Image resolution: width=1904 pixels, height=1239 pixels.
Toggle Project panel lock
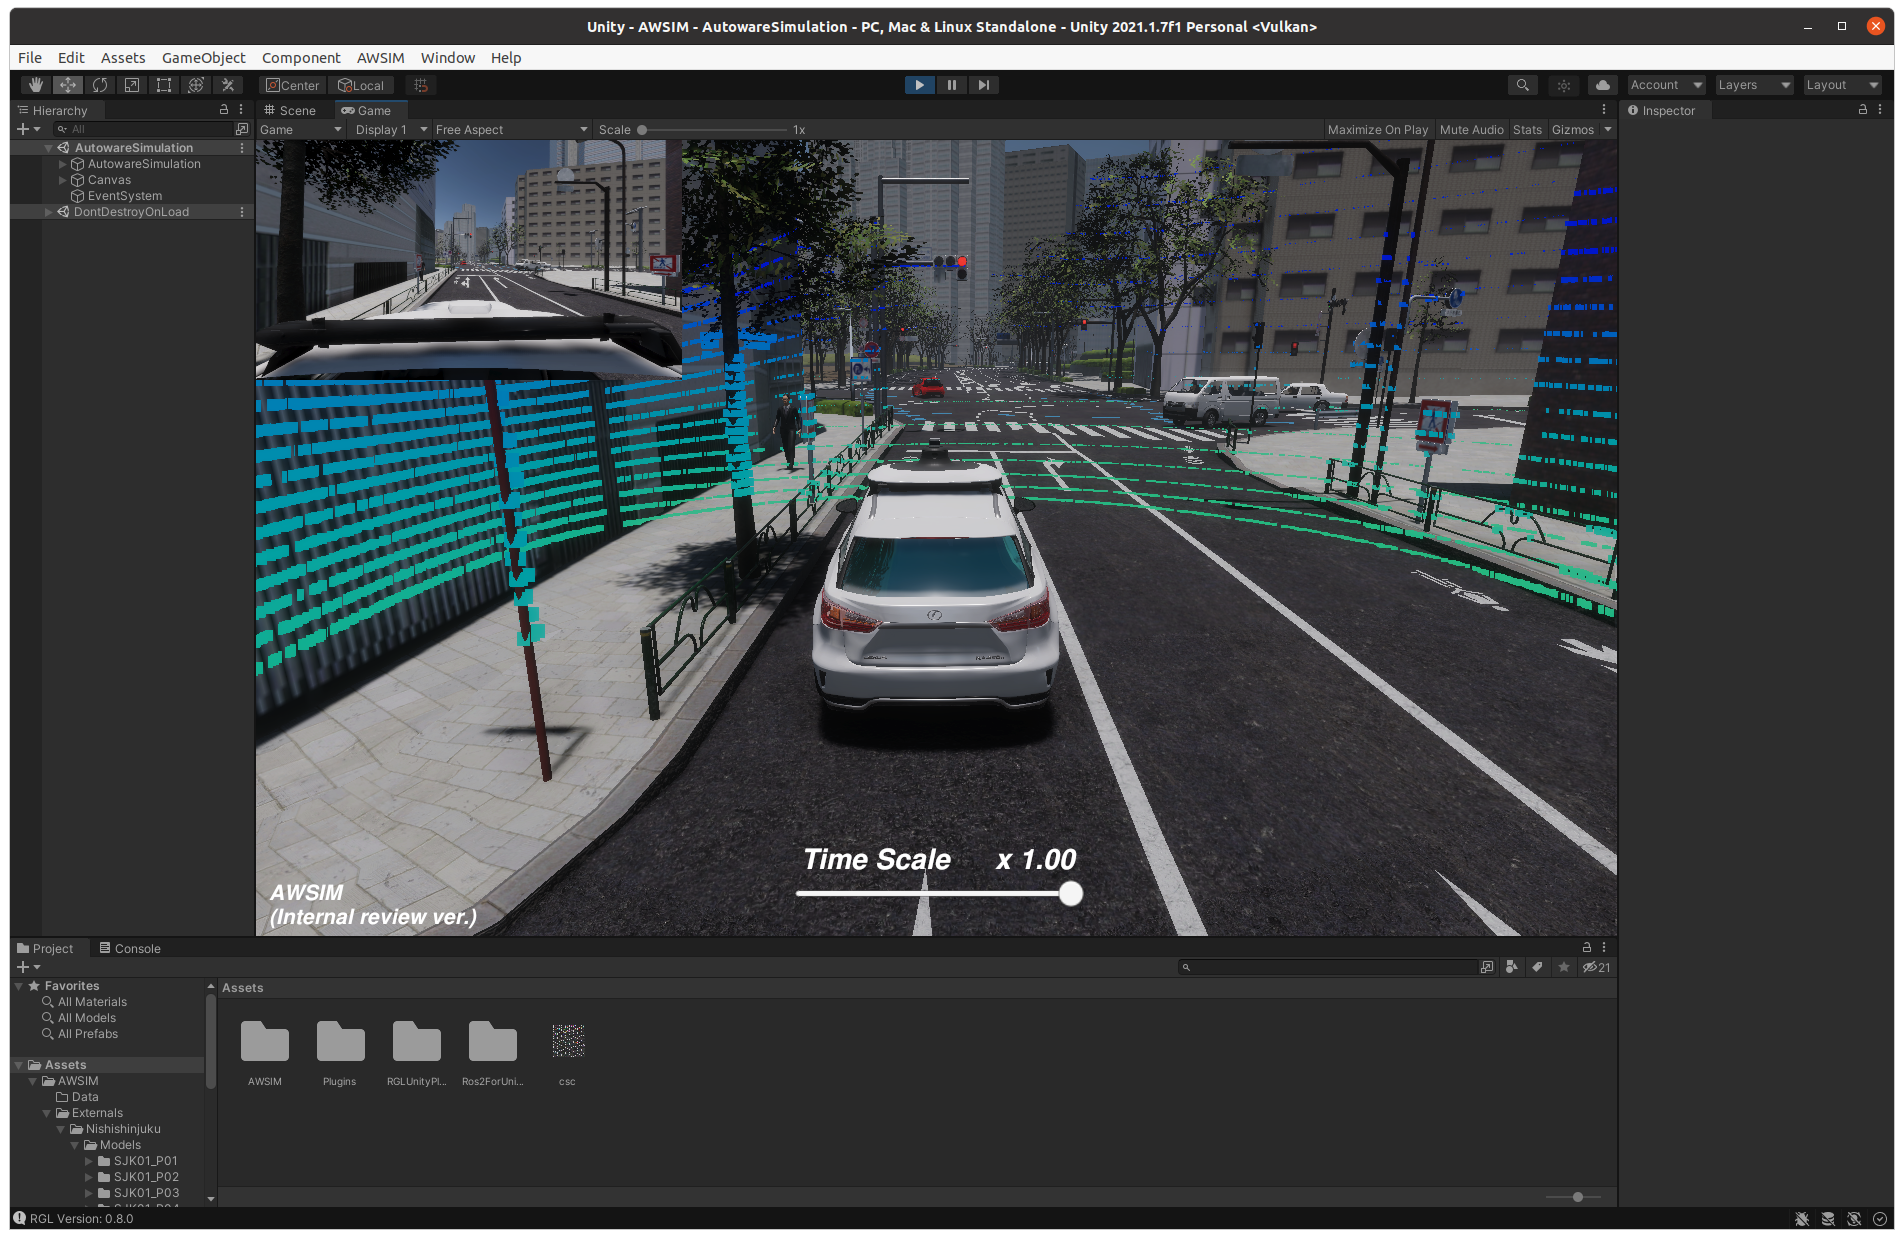[1587, 947]
